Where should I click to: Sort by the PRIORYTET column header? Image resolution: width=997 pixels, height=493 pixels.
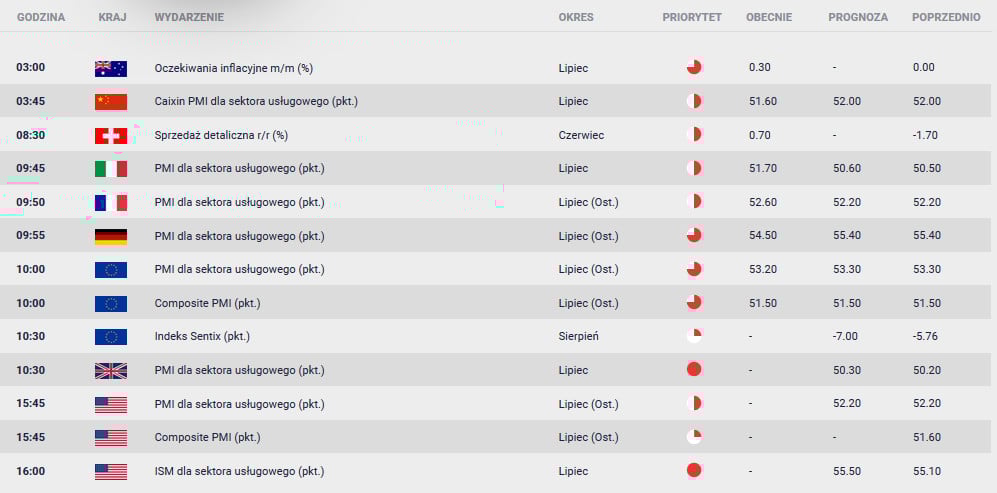coord(692,18)
